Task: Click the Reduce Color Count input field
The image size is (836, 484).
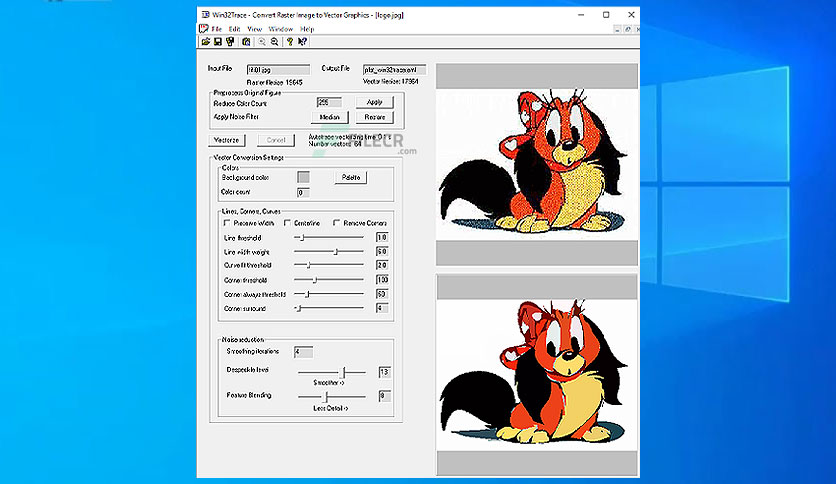Action: point(329,102)
